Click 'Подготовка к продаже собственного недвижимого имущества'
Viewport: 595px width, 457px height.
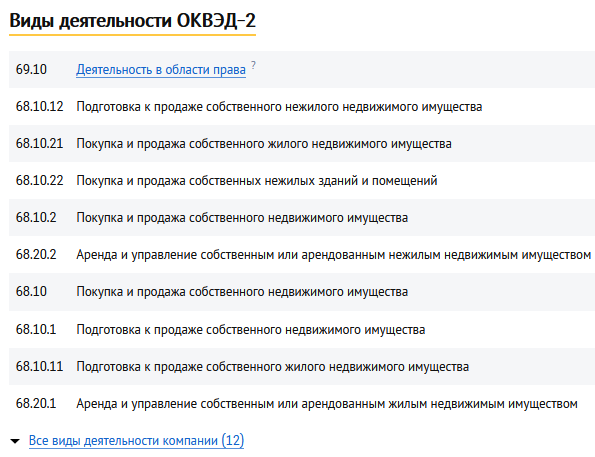[251, 330]
